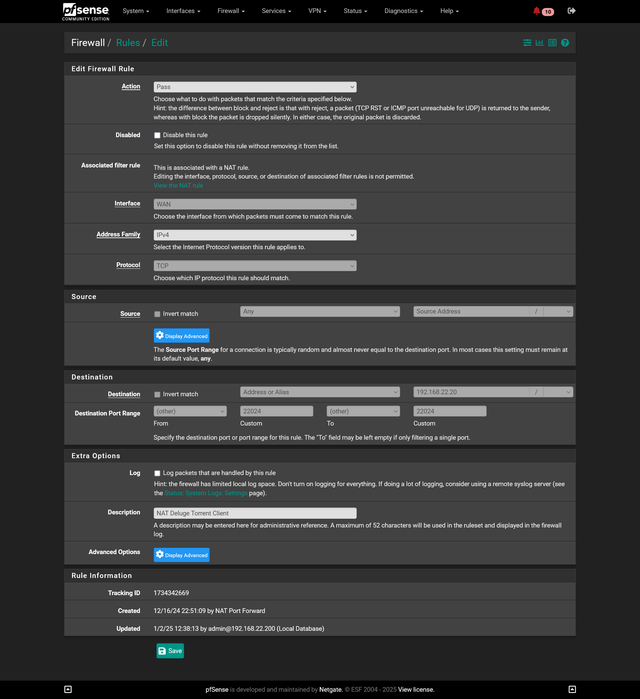Click the Interface field label
This screenshot has width=640, height=699.
127,204
